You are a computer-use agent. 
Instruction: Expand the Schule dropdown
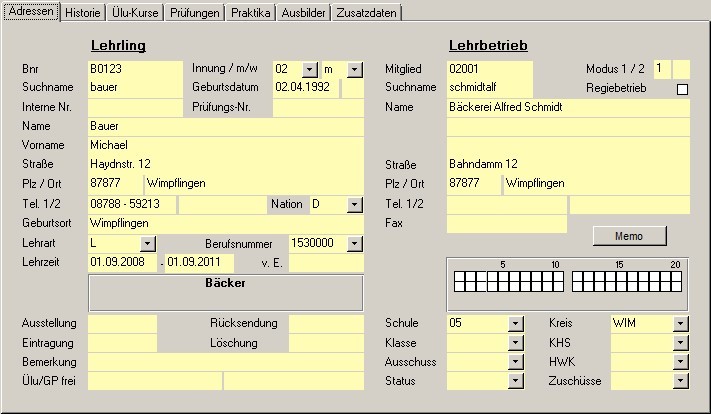click(516, 324)
